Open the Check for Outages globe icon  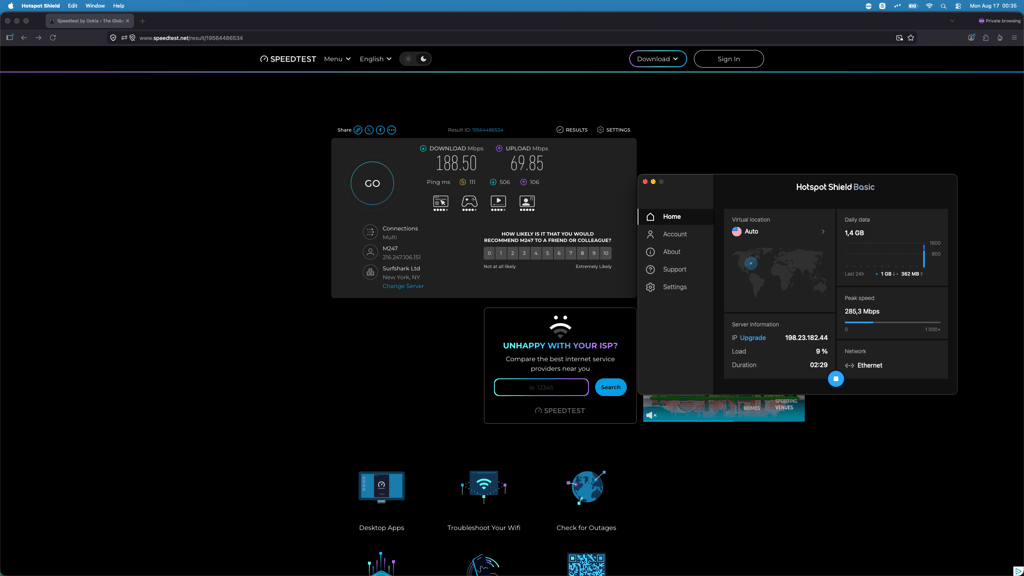click(x=586, y=487)
